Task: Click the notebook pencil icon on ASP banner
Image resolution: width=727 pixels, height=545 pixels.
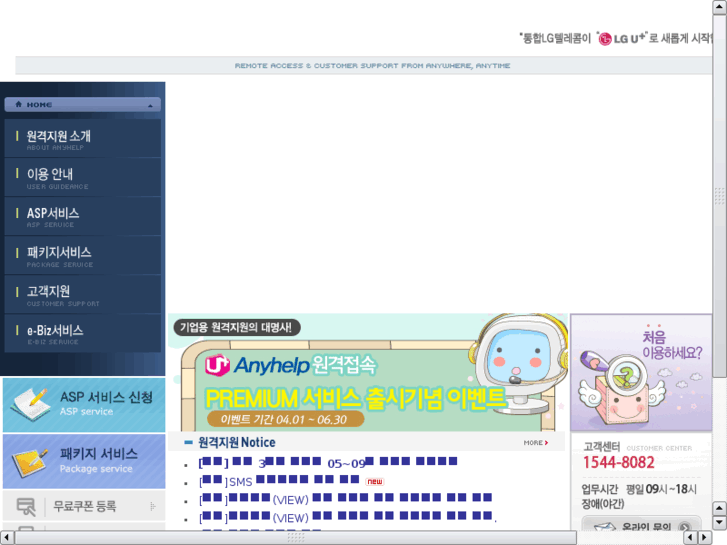Action: tap(31, 404)
